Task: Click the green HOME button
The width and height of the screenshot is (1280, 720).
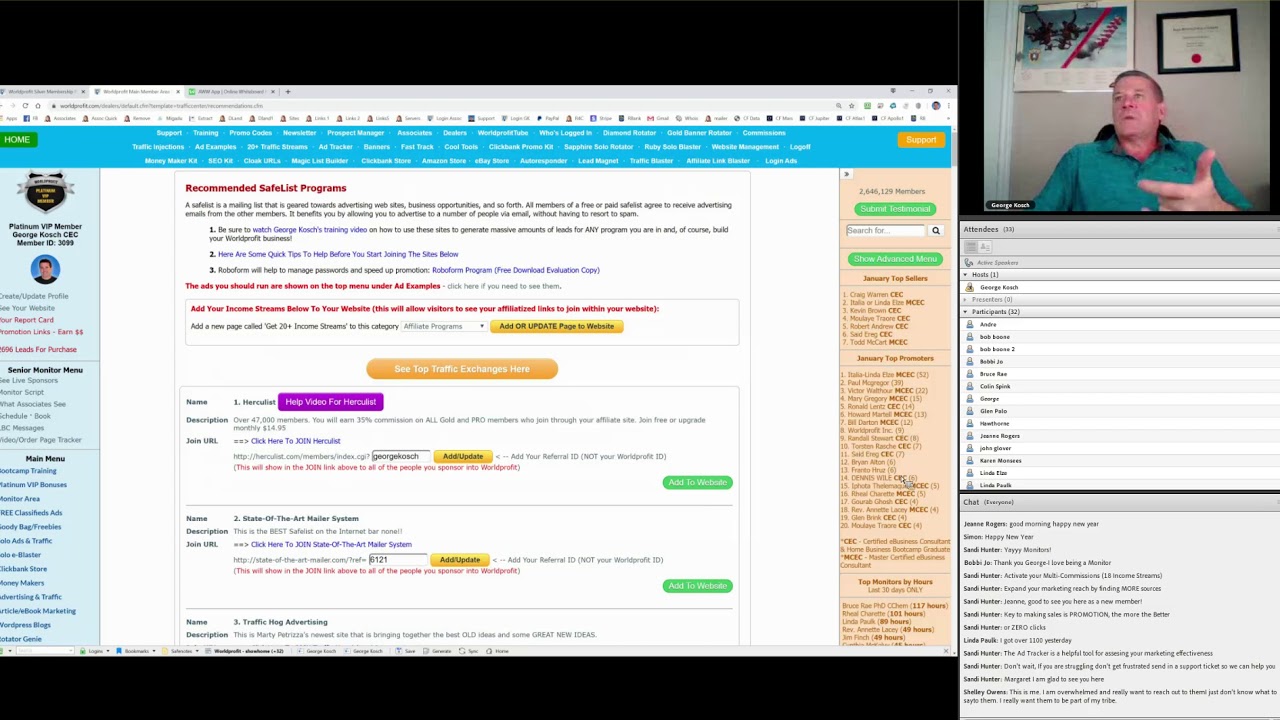Action: pyautogui.click(x=17, y=139)
